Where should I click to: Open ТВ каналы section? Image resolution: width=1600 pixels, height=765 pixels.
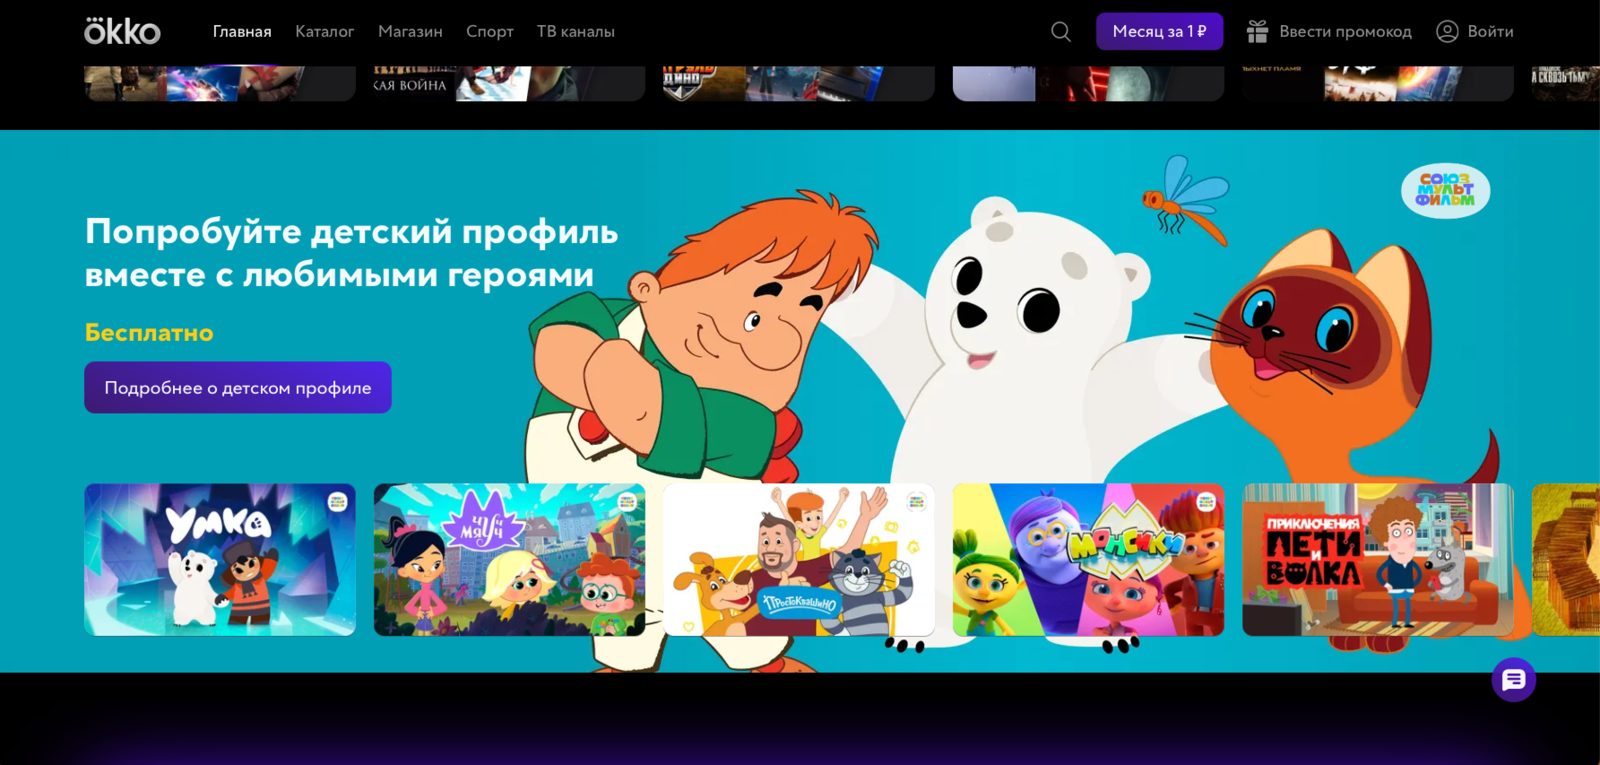click(575, 32)
